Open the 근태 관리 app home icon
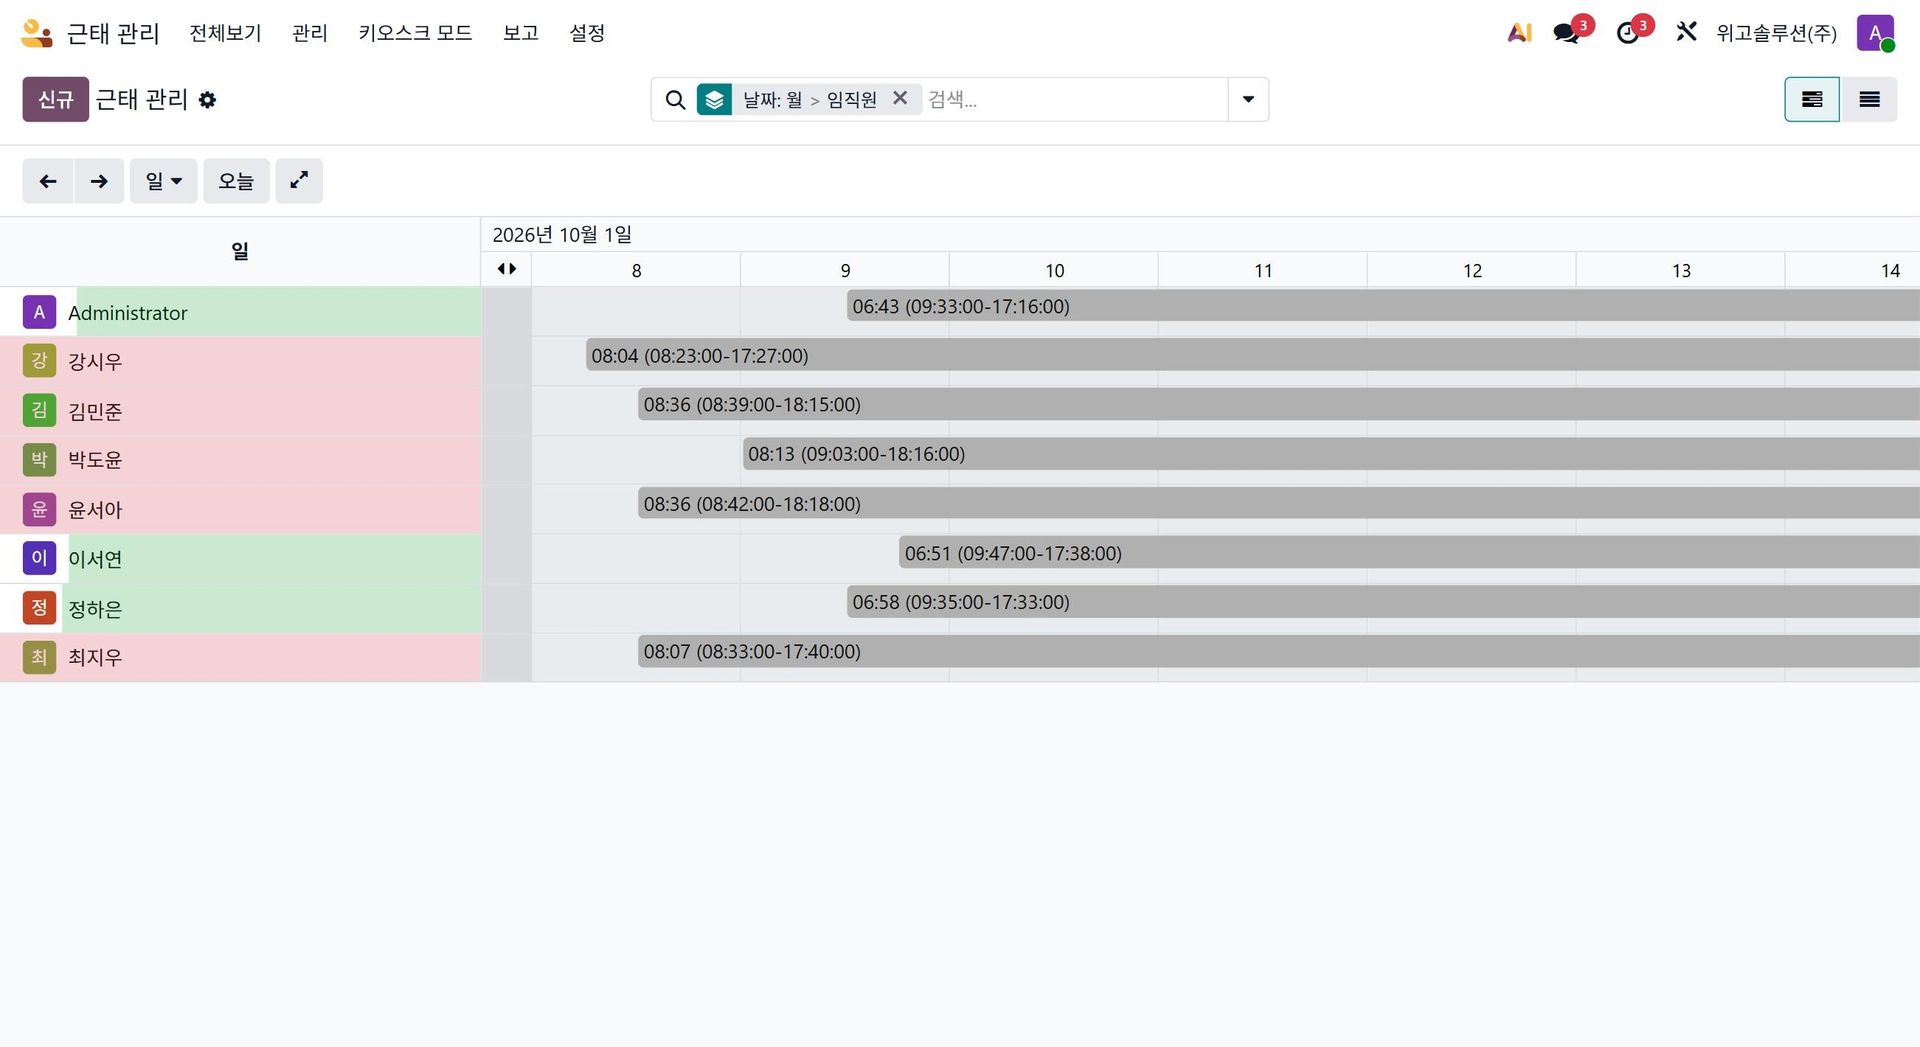Viewport: 1920px width, 1047px height. (x=37, y=33)
